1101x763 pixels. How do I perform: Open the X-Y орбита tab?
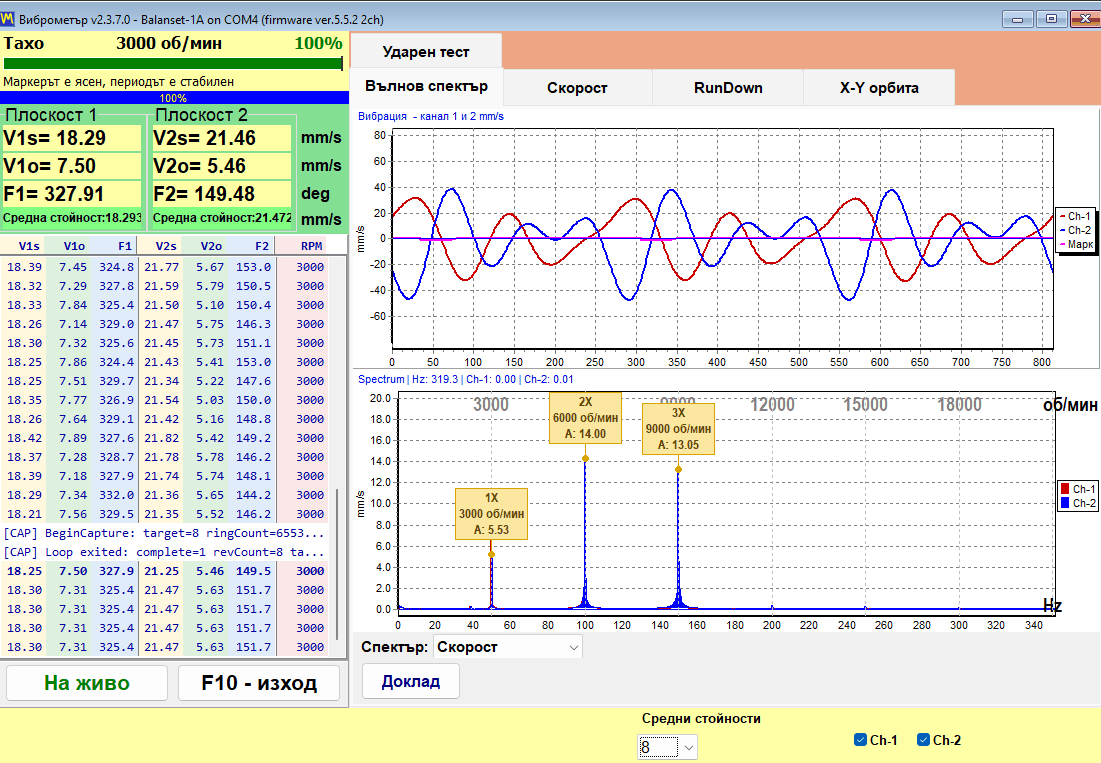[879, 88]
